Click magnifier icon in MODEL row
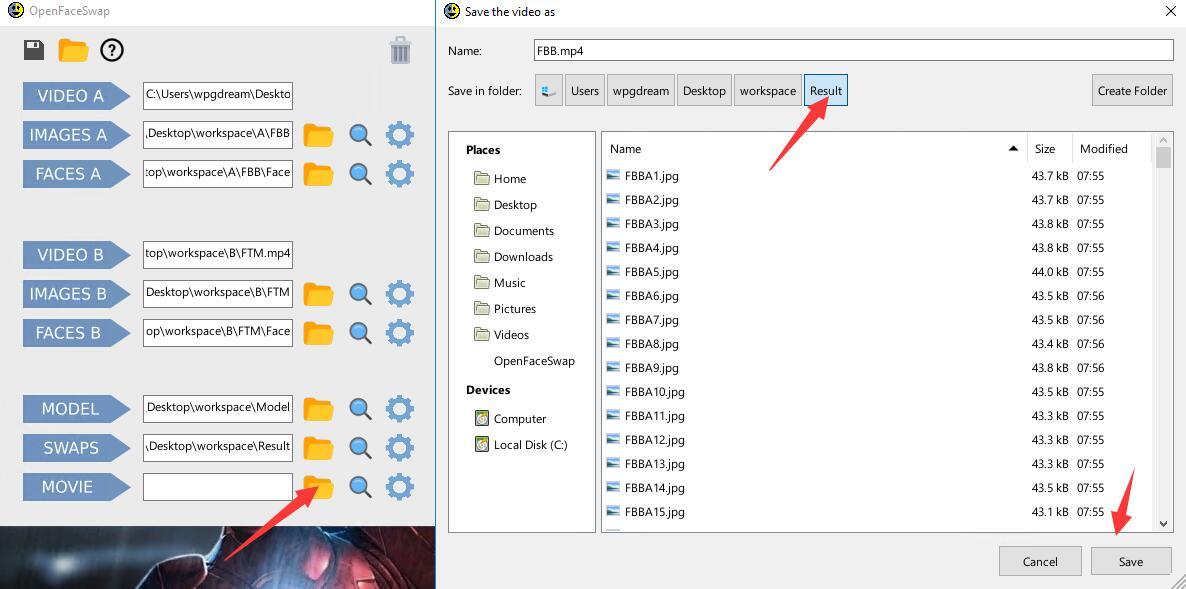Image resolution: width=1186 pixels, height=589 pixels. pos(360,409)
